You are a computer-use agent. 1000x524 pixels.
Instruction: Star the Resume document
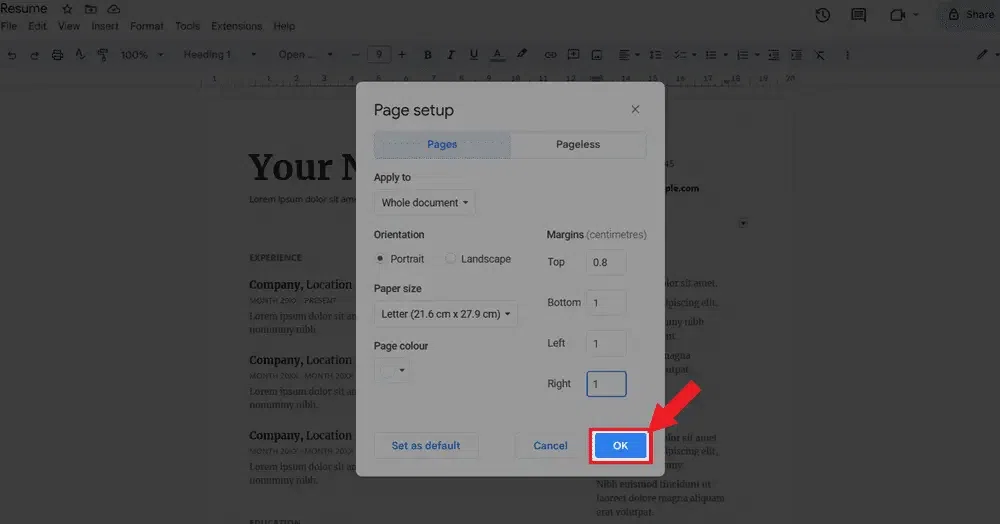(67, 9)
